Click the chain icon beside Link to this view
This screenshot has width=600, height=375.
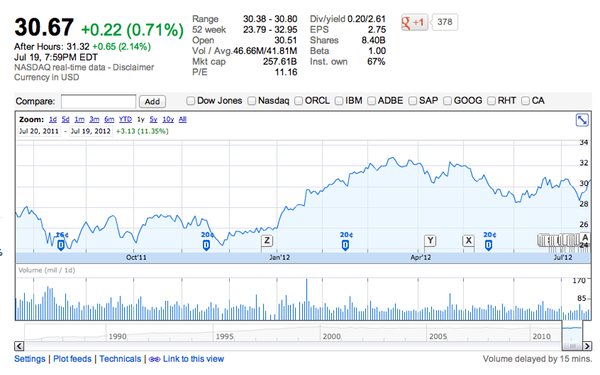pyautogui.click(x=154, y=359)
